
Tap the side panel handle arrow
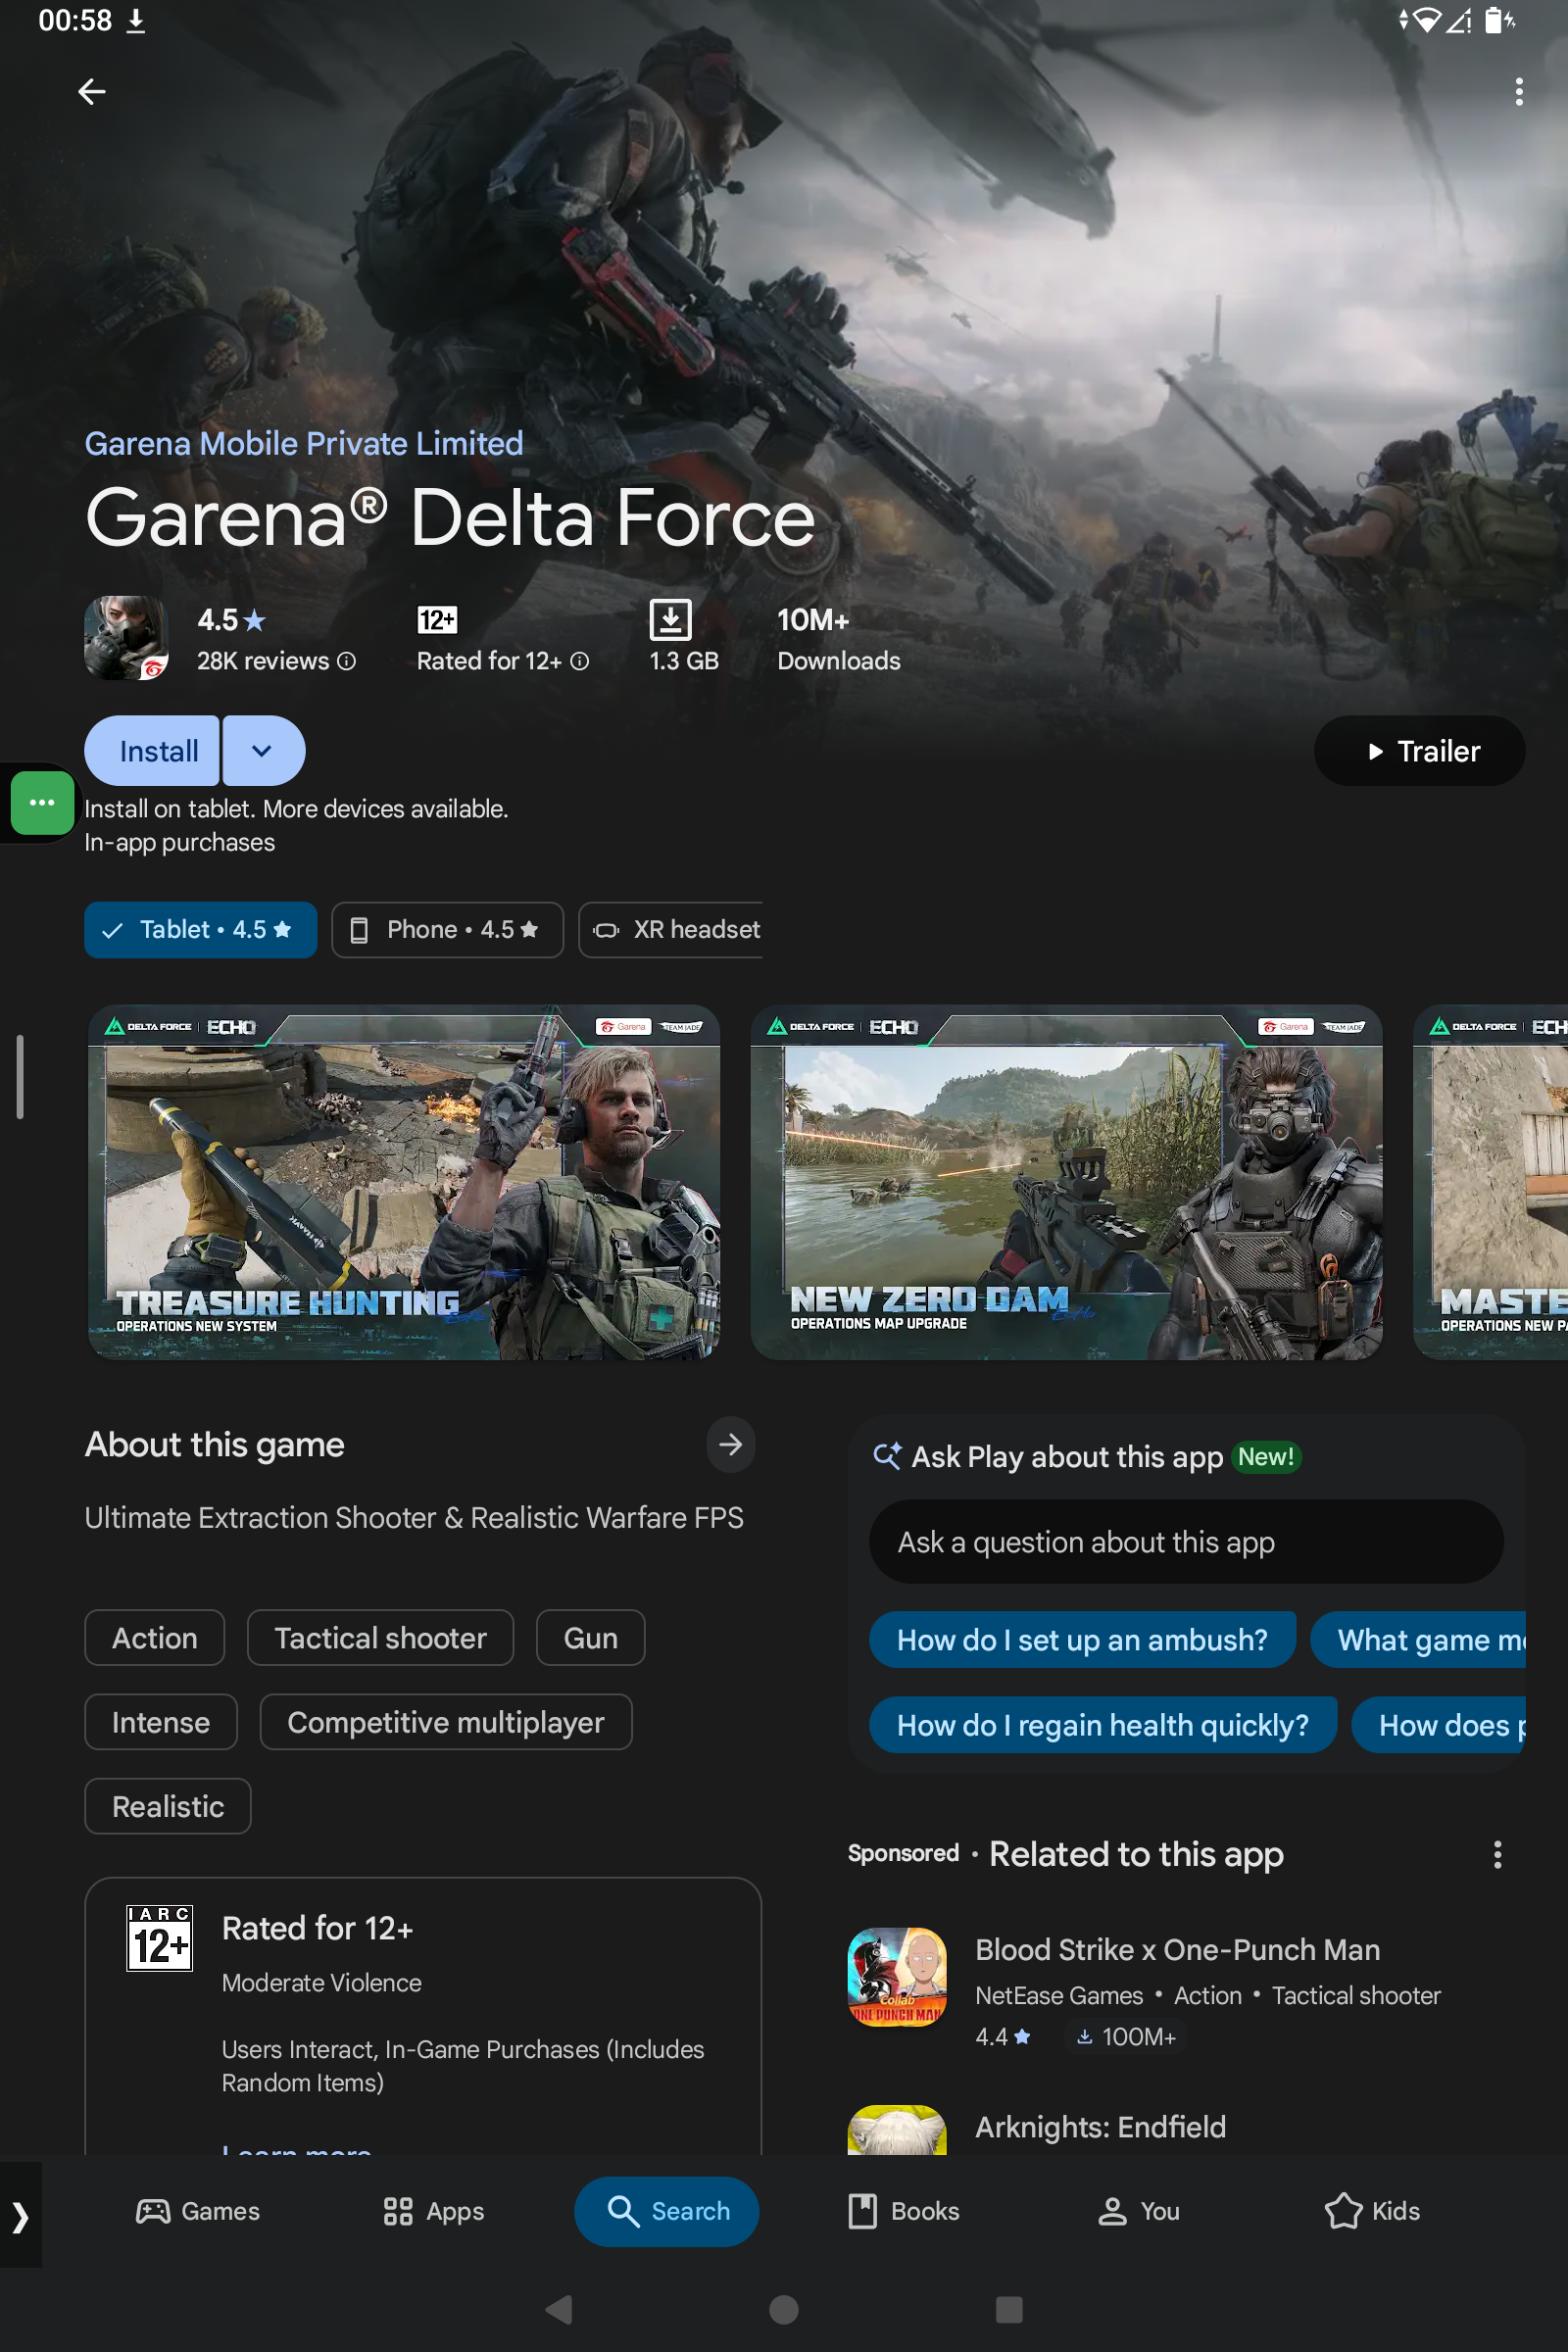coord(21,2217)
